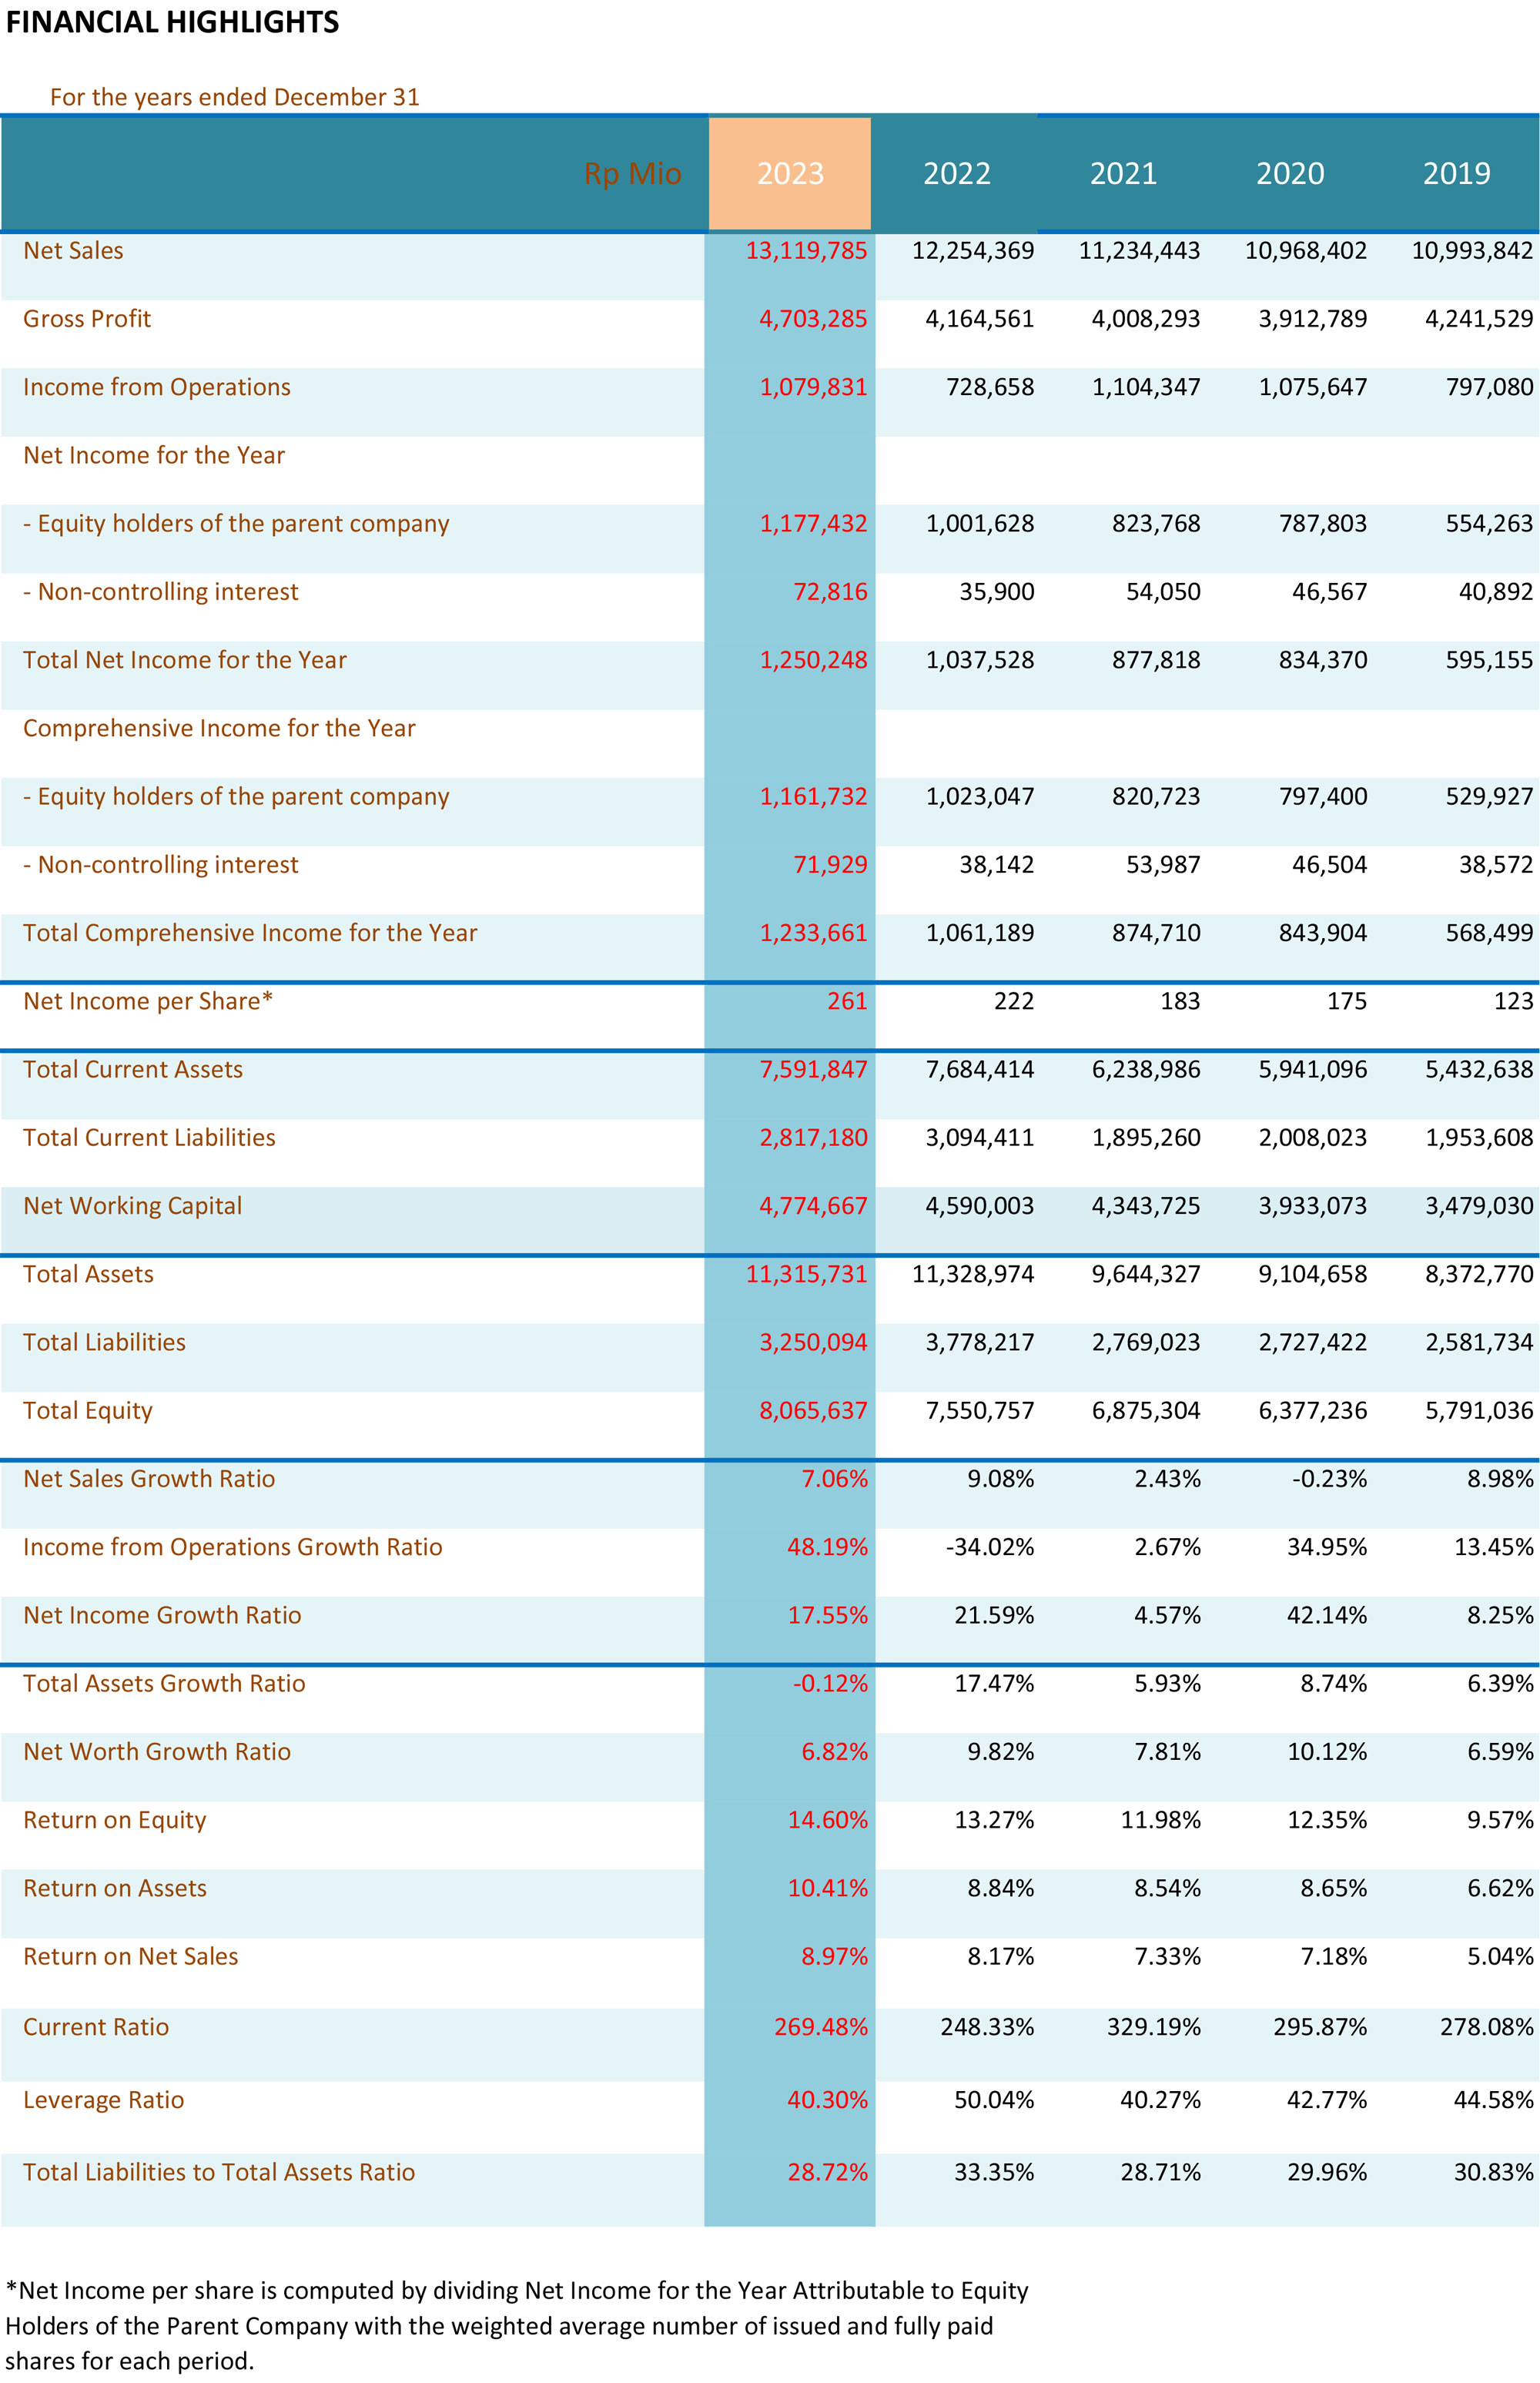1540x2383 pixels.
Task: Select the value 3,250,094
Action: (813, 1342)
